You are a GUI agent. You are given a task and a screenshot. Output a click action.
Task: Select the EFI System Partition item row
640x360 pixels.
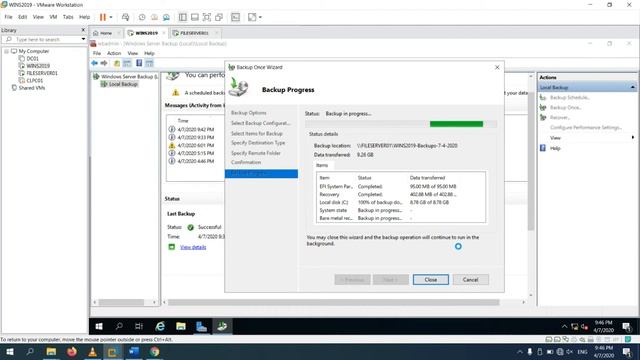tap(401, 187)
